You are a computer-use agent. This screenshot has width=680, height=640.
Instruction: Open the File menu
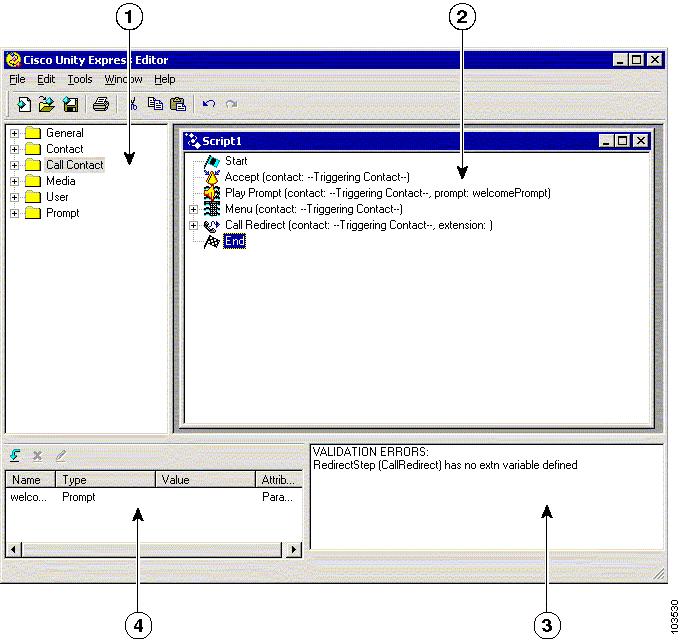click(x=17, y=79)
